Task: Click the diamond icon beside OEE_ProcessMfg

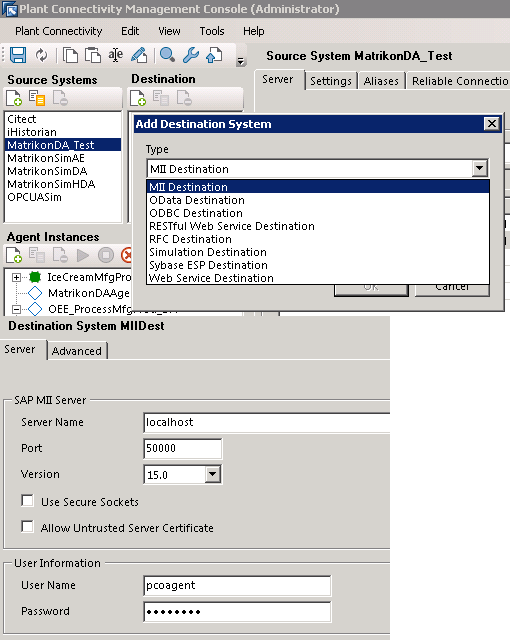Action: (x=35, y=309)
